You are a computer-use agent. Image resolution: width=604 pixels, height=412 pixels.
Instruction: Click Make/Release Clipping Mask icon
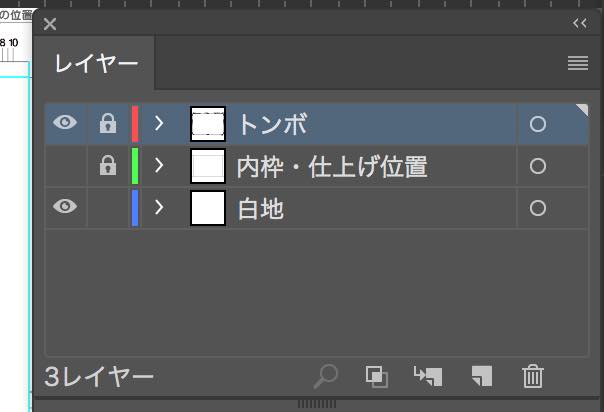point(376,377)
